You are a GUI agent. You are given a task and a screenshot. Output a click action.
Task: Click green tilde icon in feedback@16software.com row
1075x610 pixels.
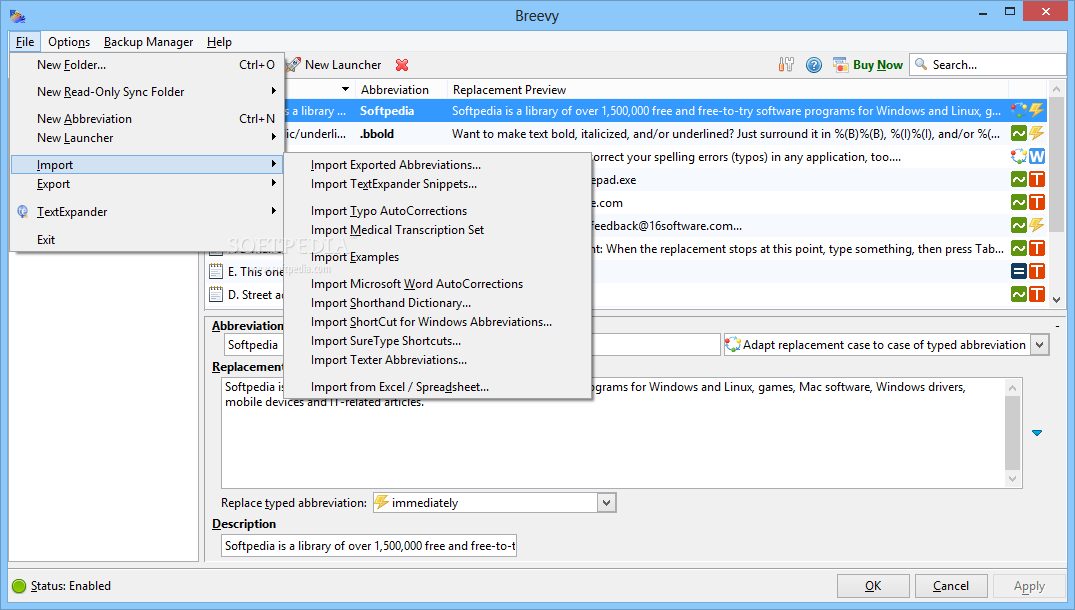1019,225
